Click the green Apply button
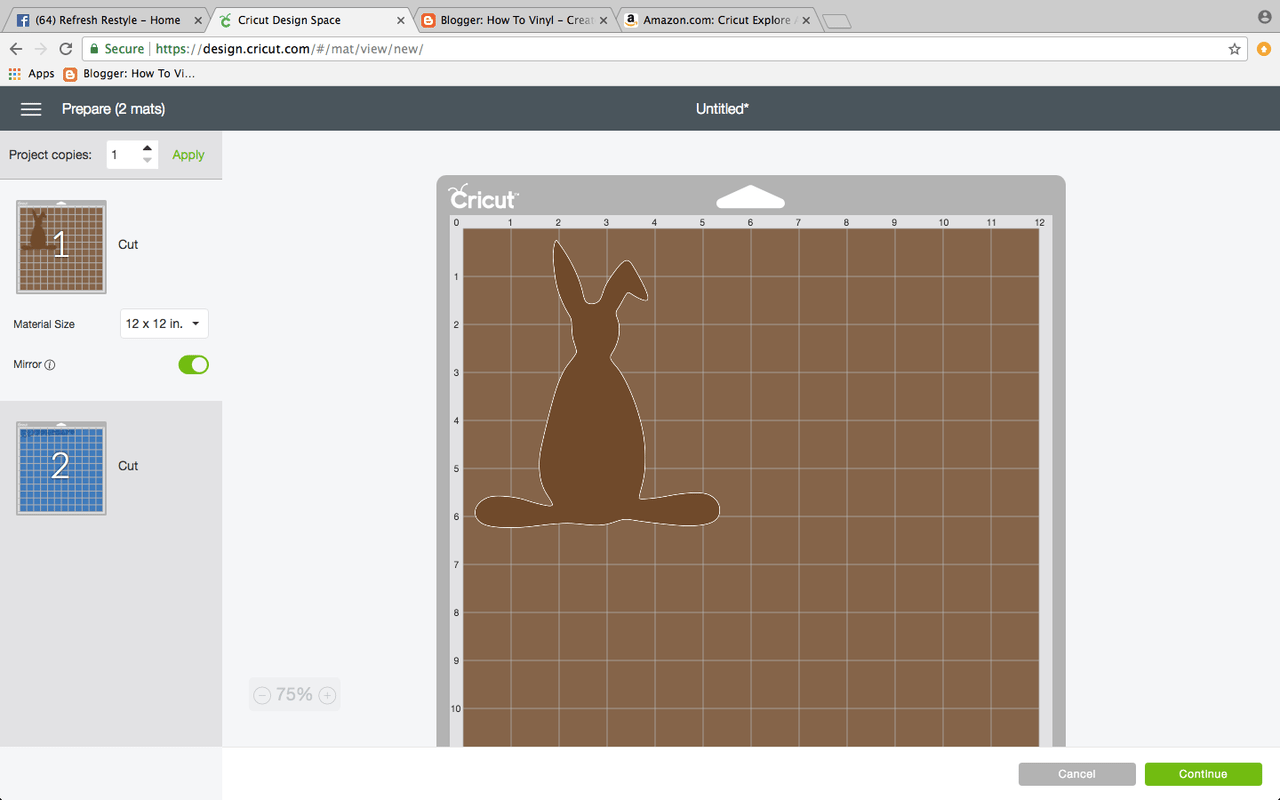Image resolution: width=1280 pixels, height=800 pixels. [188, 155]
